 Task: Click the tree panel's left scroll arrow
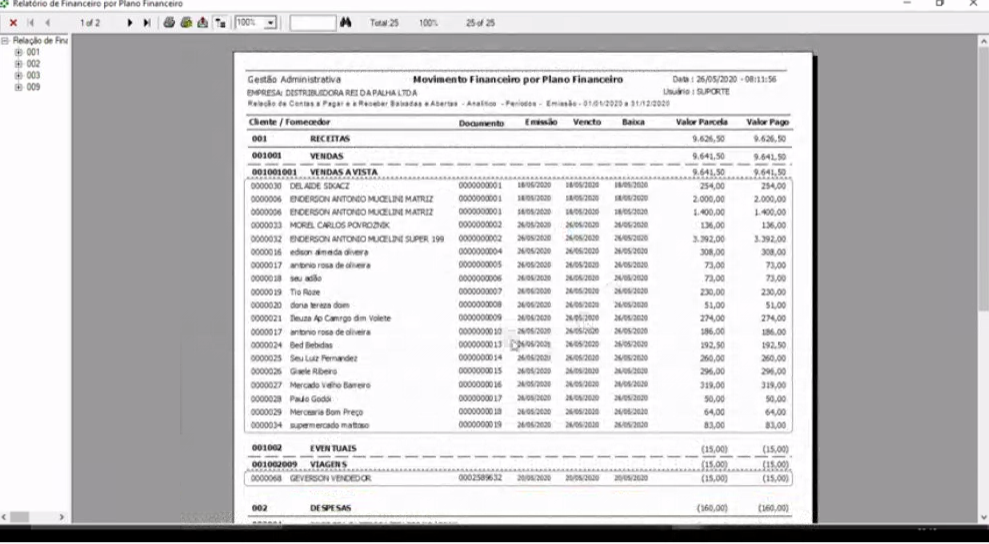pos(4,517)
